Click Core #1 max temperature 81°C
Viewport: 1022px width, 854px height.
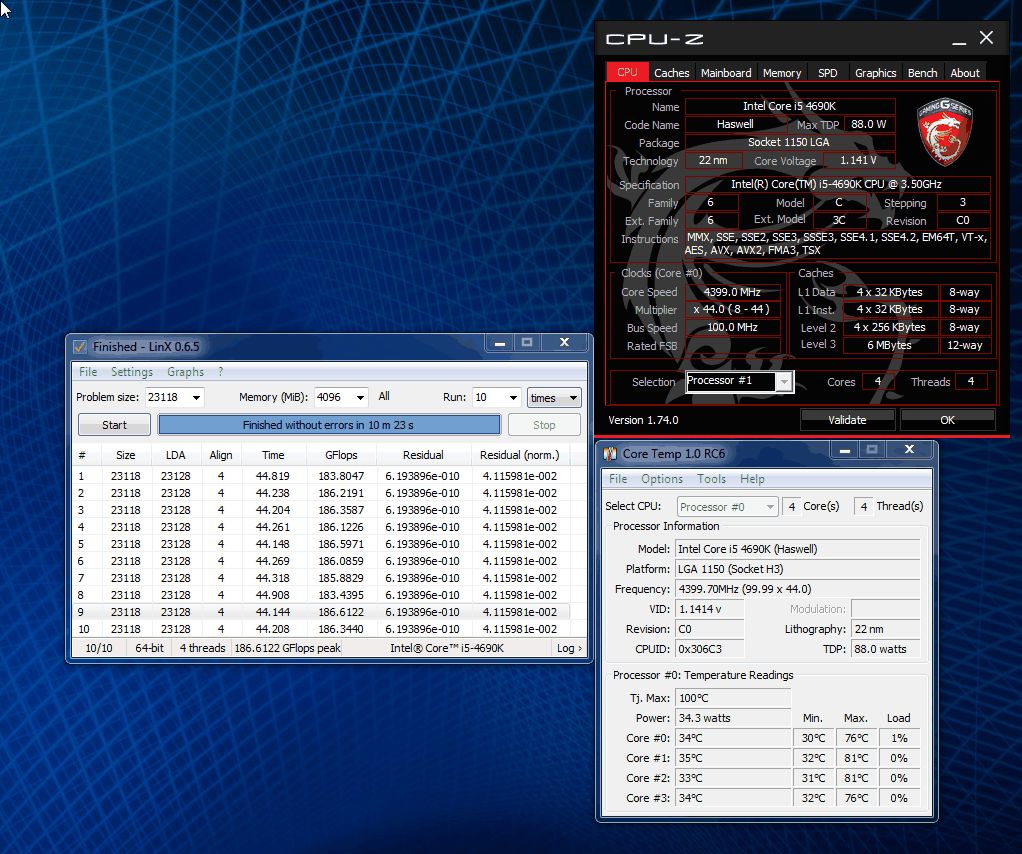point(856,758)
